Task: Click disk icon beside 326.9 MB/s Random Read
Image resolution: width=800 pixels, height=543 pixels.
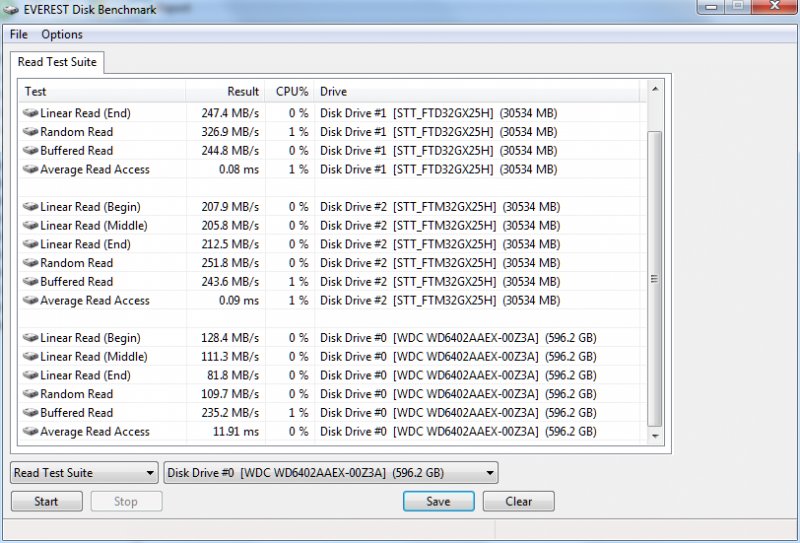Action: (x=31, y=132)
